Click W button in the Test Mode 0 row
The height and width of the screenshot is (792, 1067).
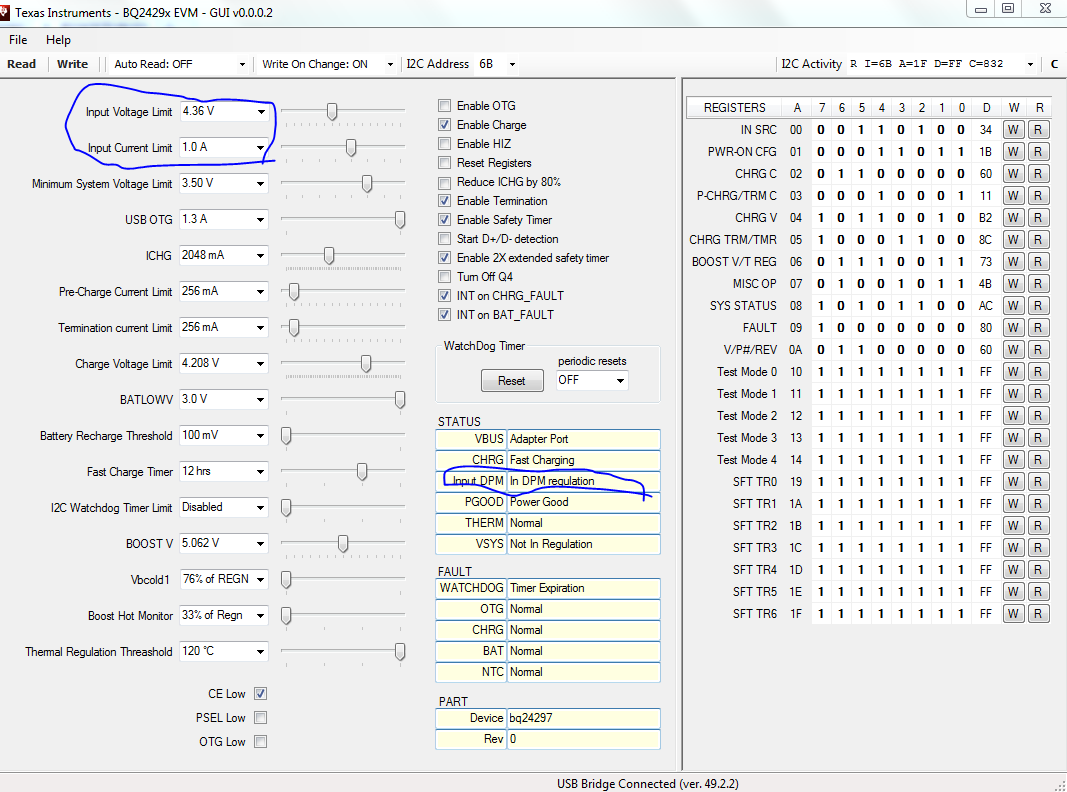[1013, 372]
